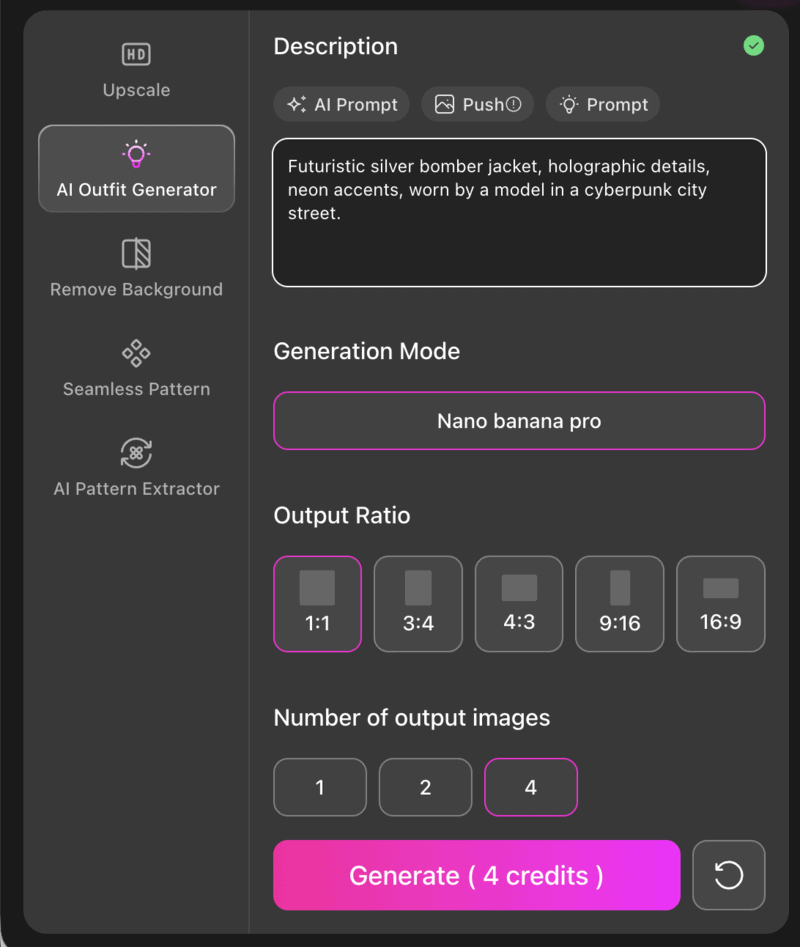This screenshot has height=947, width=800.
Task: Select the 3:4 output ratio
Action: tap(418, 604)
